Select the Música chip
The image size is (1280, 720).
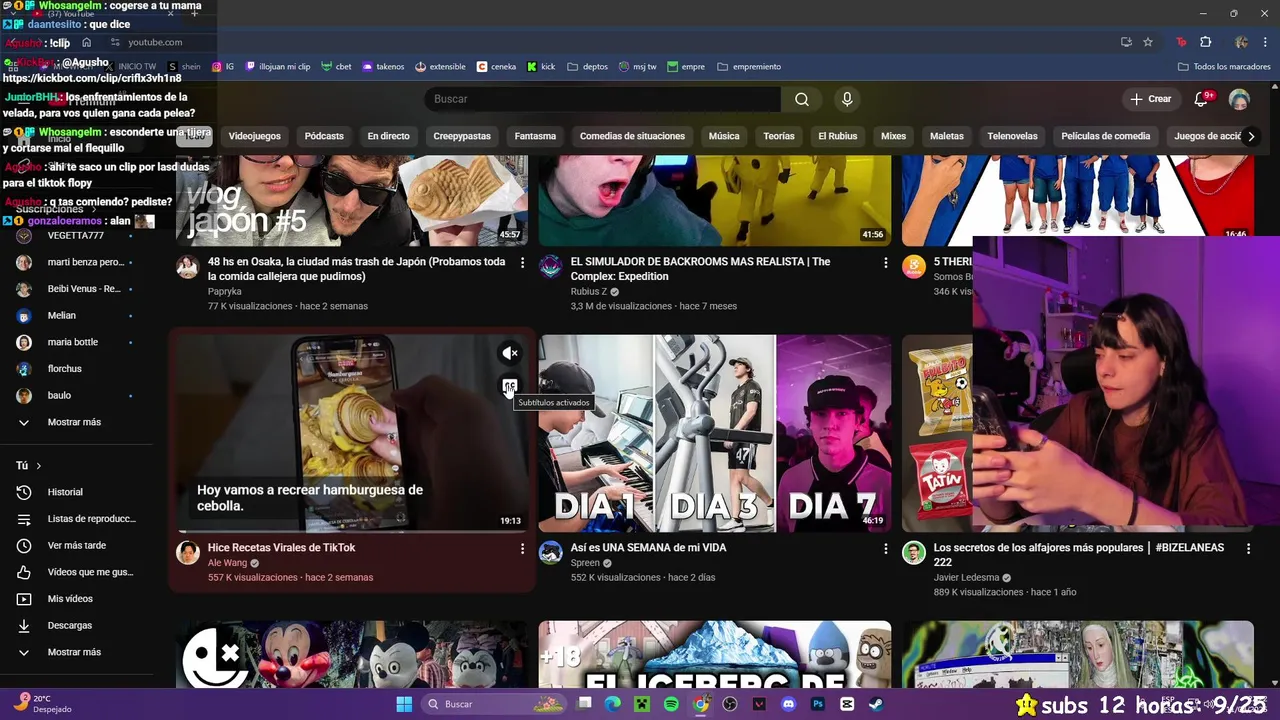[x=724, y=136]
